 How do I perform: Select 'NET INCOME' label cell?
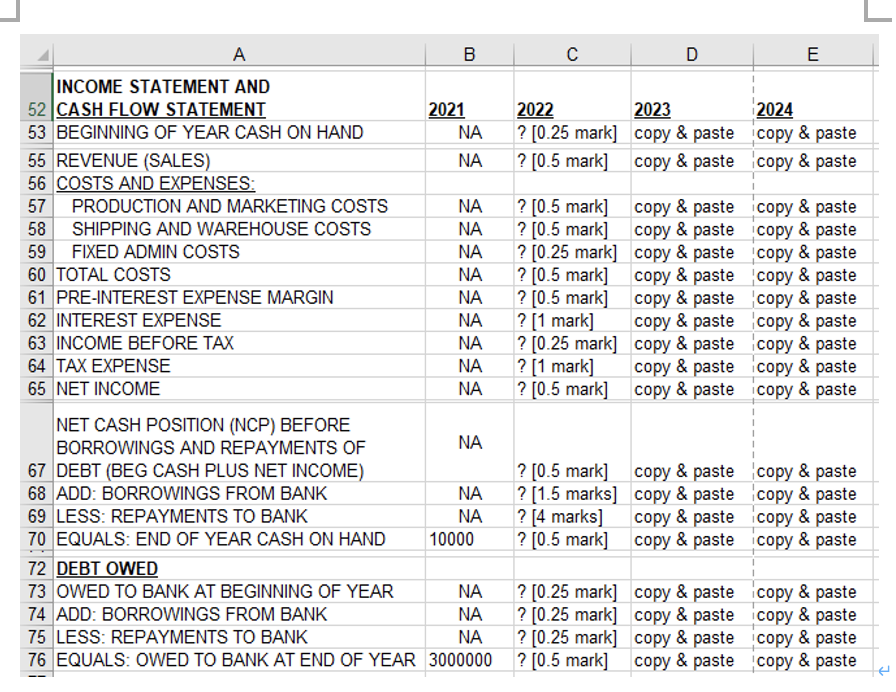tap(239, 389)
